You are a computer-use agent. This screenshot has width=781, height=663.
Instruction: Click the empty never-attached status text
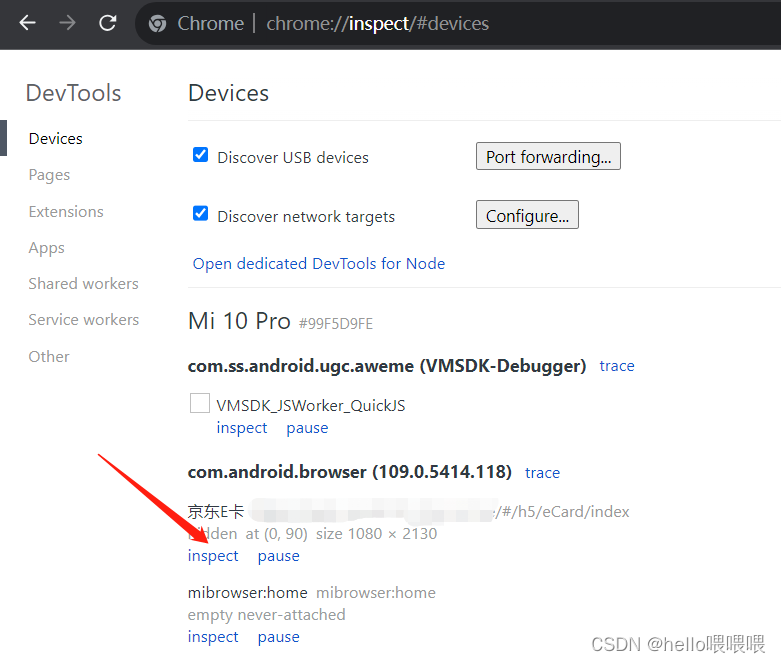click(266, 615)
